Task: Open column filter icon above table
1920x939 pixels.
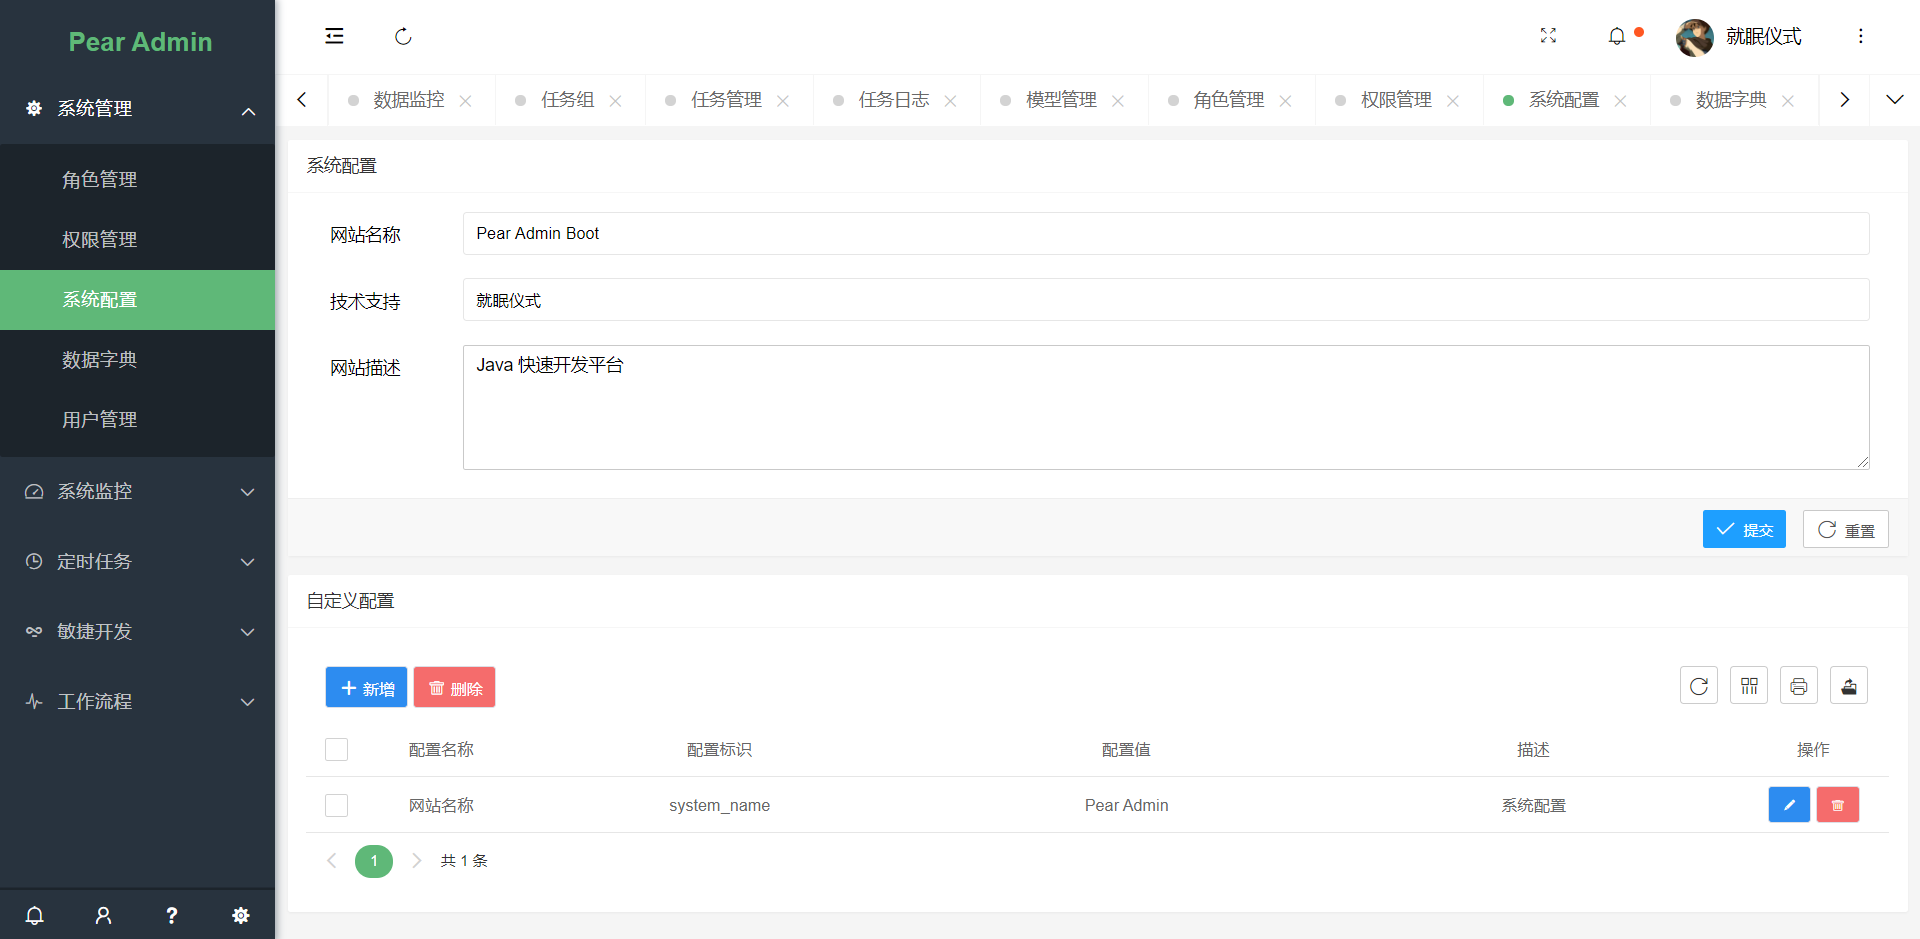Action: (1748, 686)
